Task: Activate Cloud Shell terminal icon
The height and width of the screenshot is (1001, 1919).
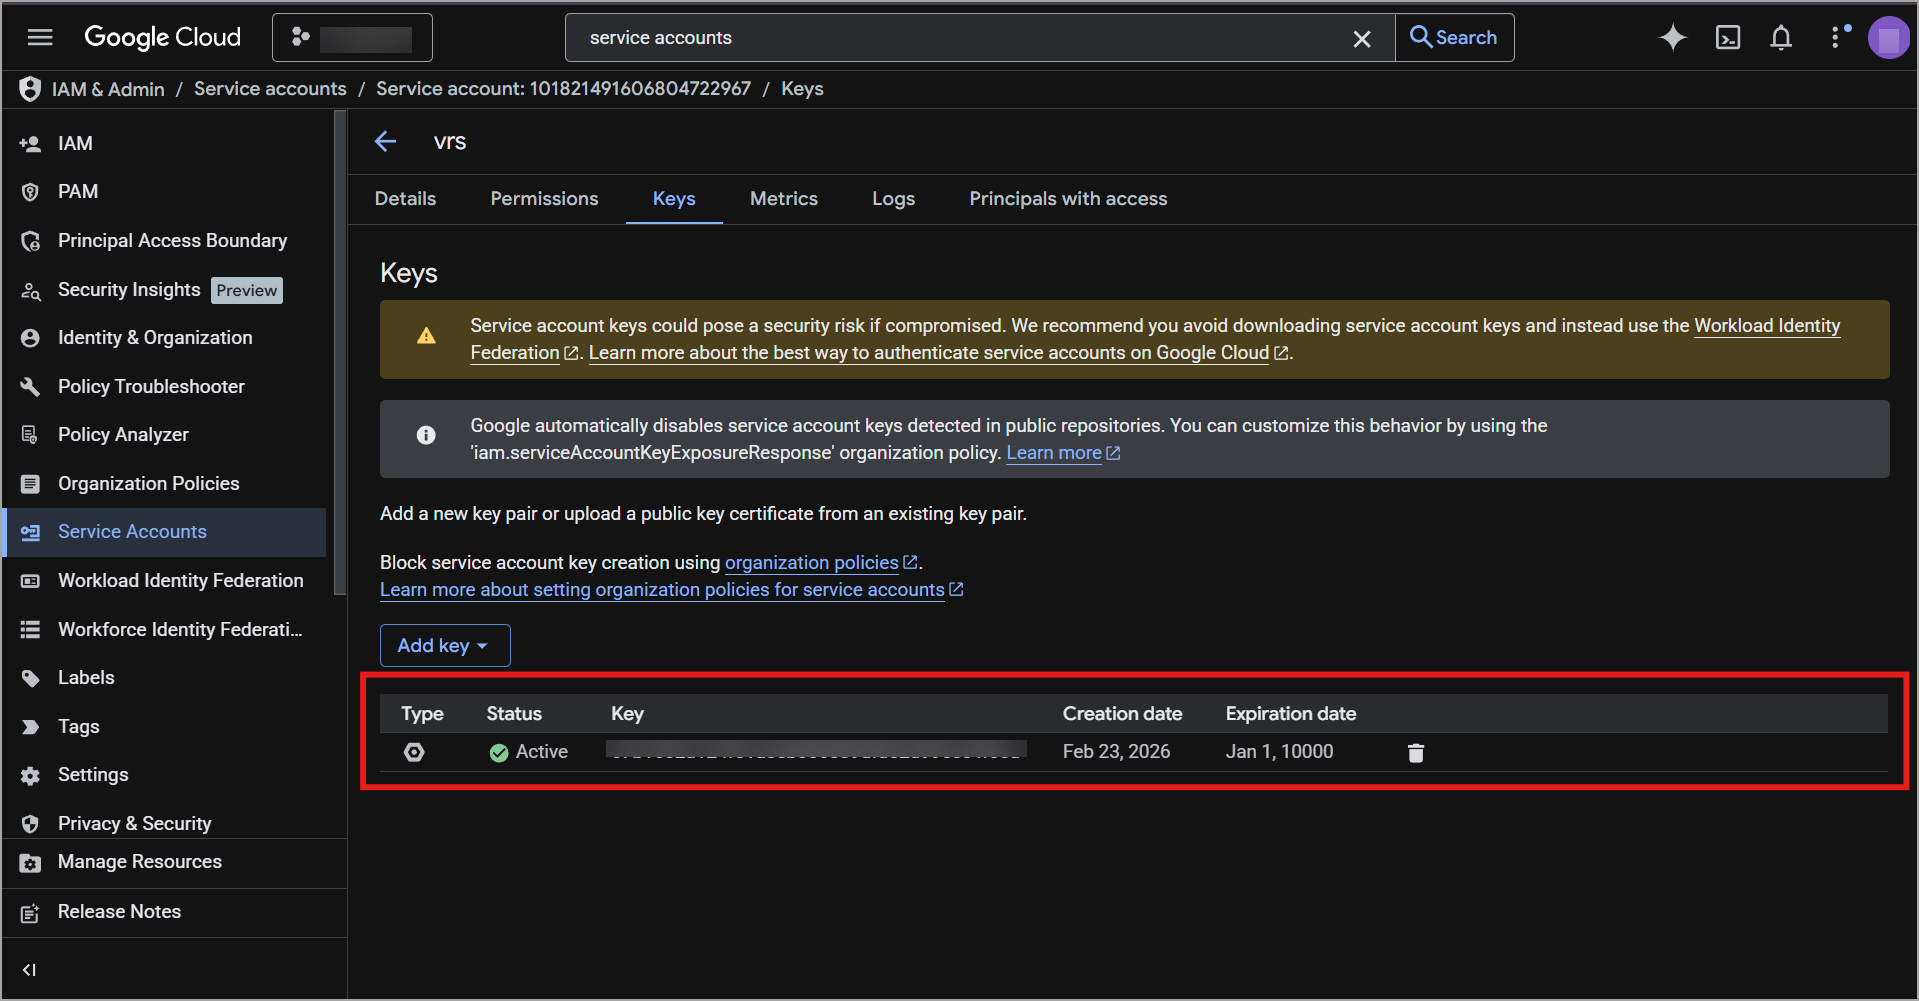Action: click(x=1727, y=38)
